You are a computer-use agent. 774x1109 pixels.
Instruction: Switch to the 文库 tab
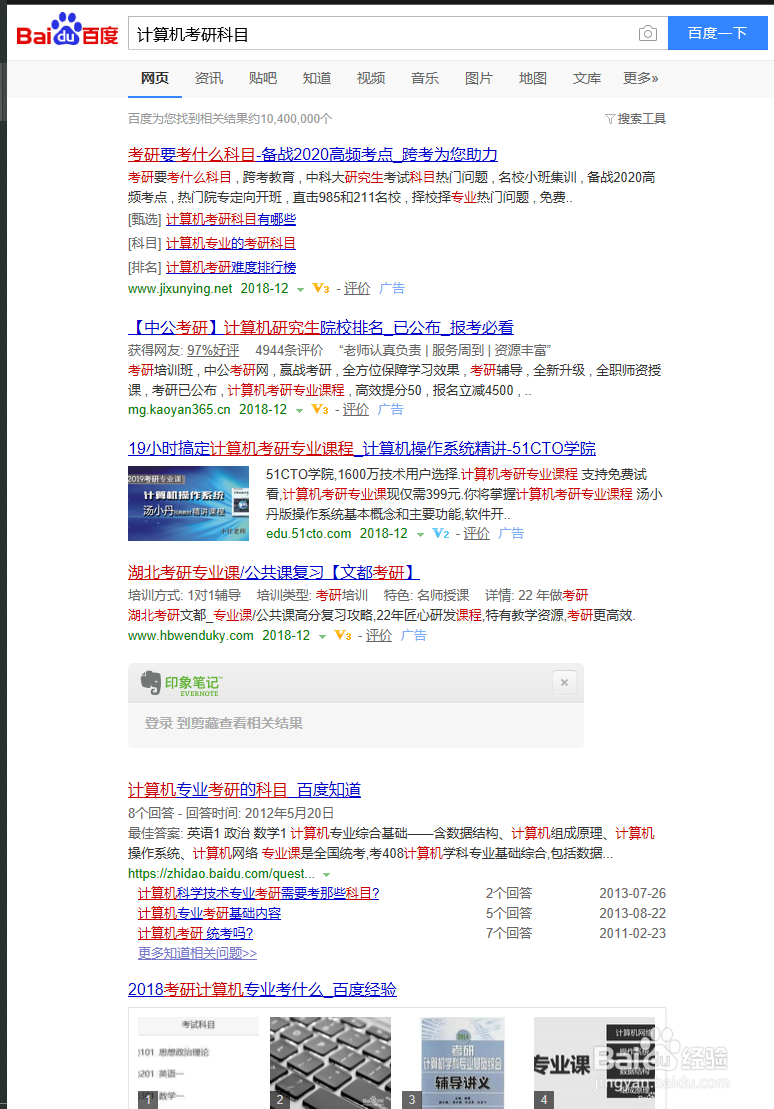587,78
